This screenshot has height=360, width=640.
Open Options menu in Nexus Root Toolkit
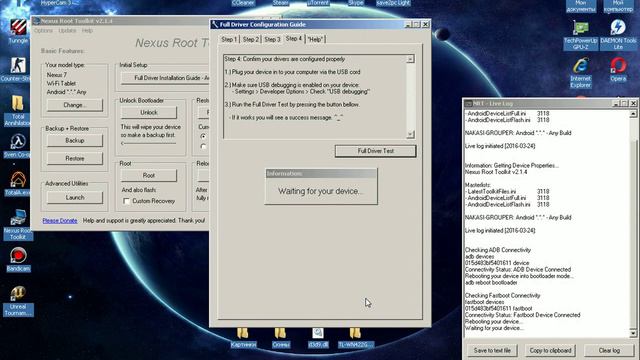point(43,31)
